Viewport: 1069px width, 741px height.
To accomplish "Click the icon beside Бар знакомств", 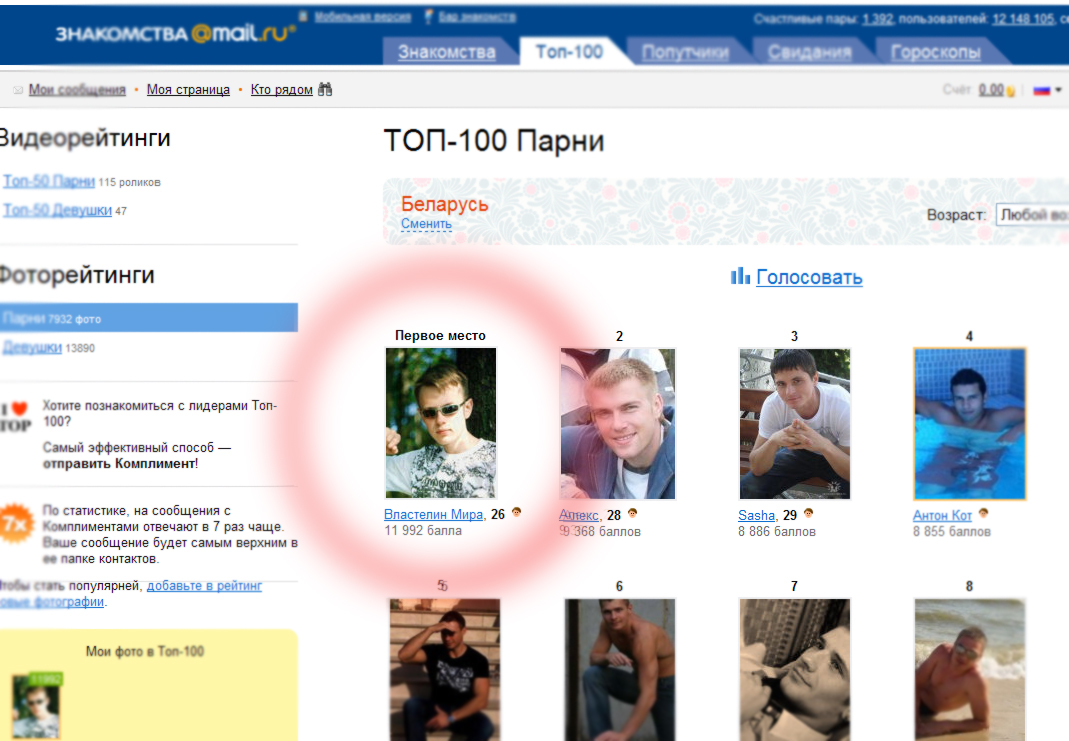I will (428, 16).
